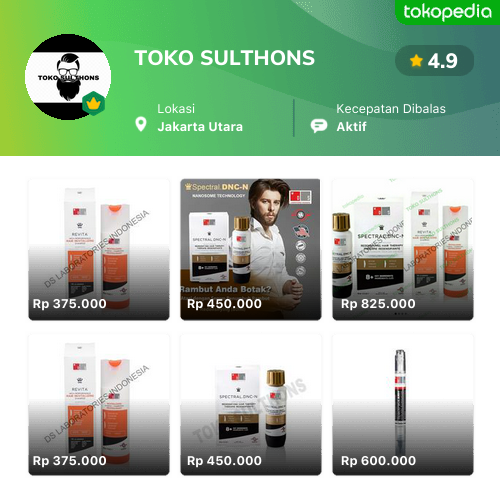The width and height of the screenshot is (500, 500).
Task: Click the TOKO SULTHONS shop name
Action: [224, 58]
